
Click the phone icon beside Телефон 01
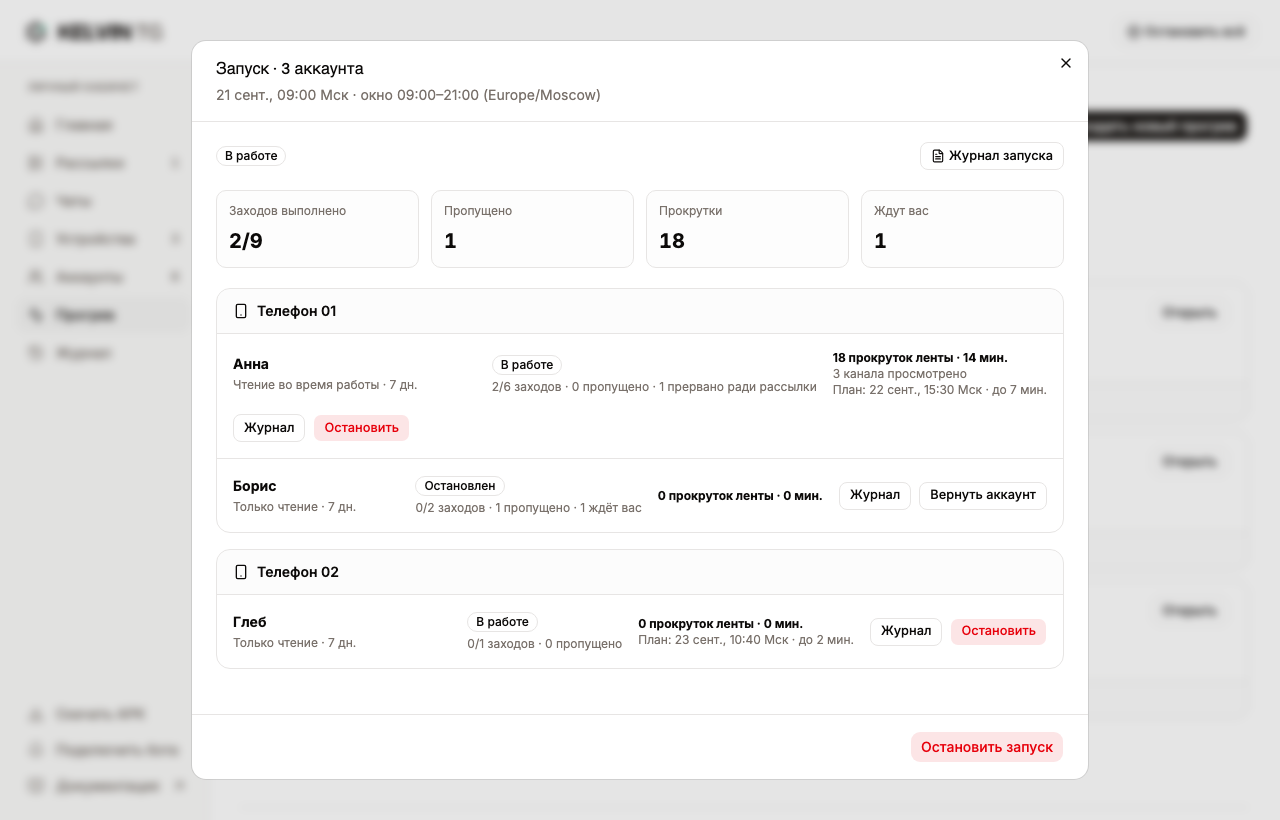[x=240, y=311]
